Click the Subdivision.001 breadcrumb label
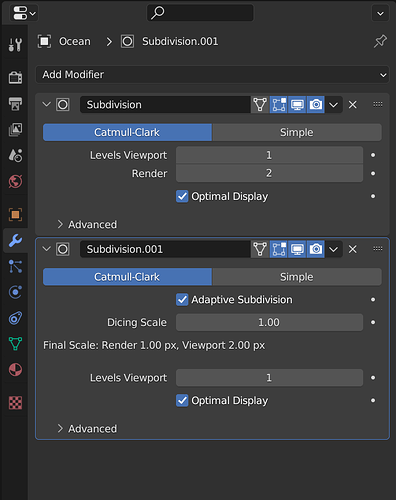This screenshot has height=500, width=396. (x=180, y=42)
